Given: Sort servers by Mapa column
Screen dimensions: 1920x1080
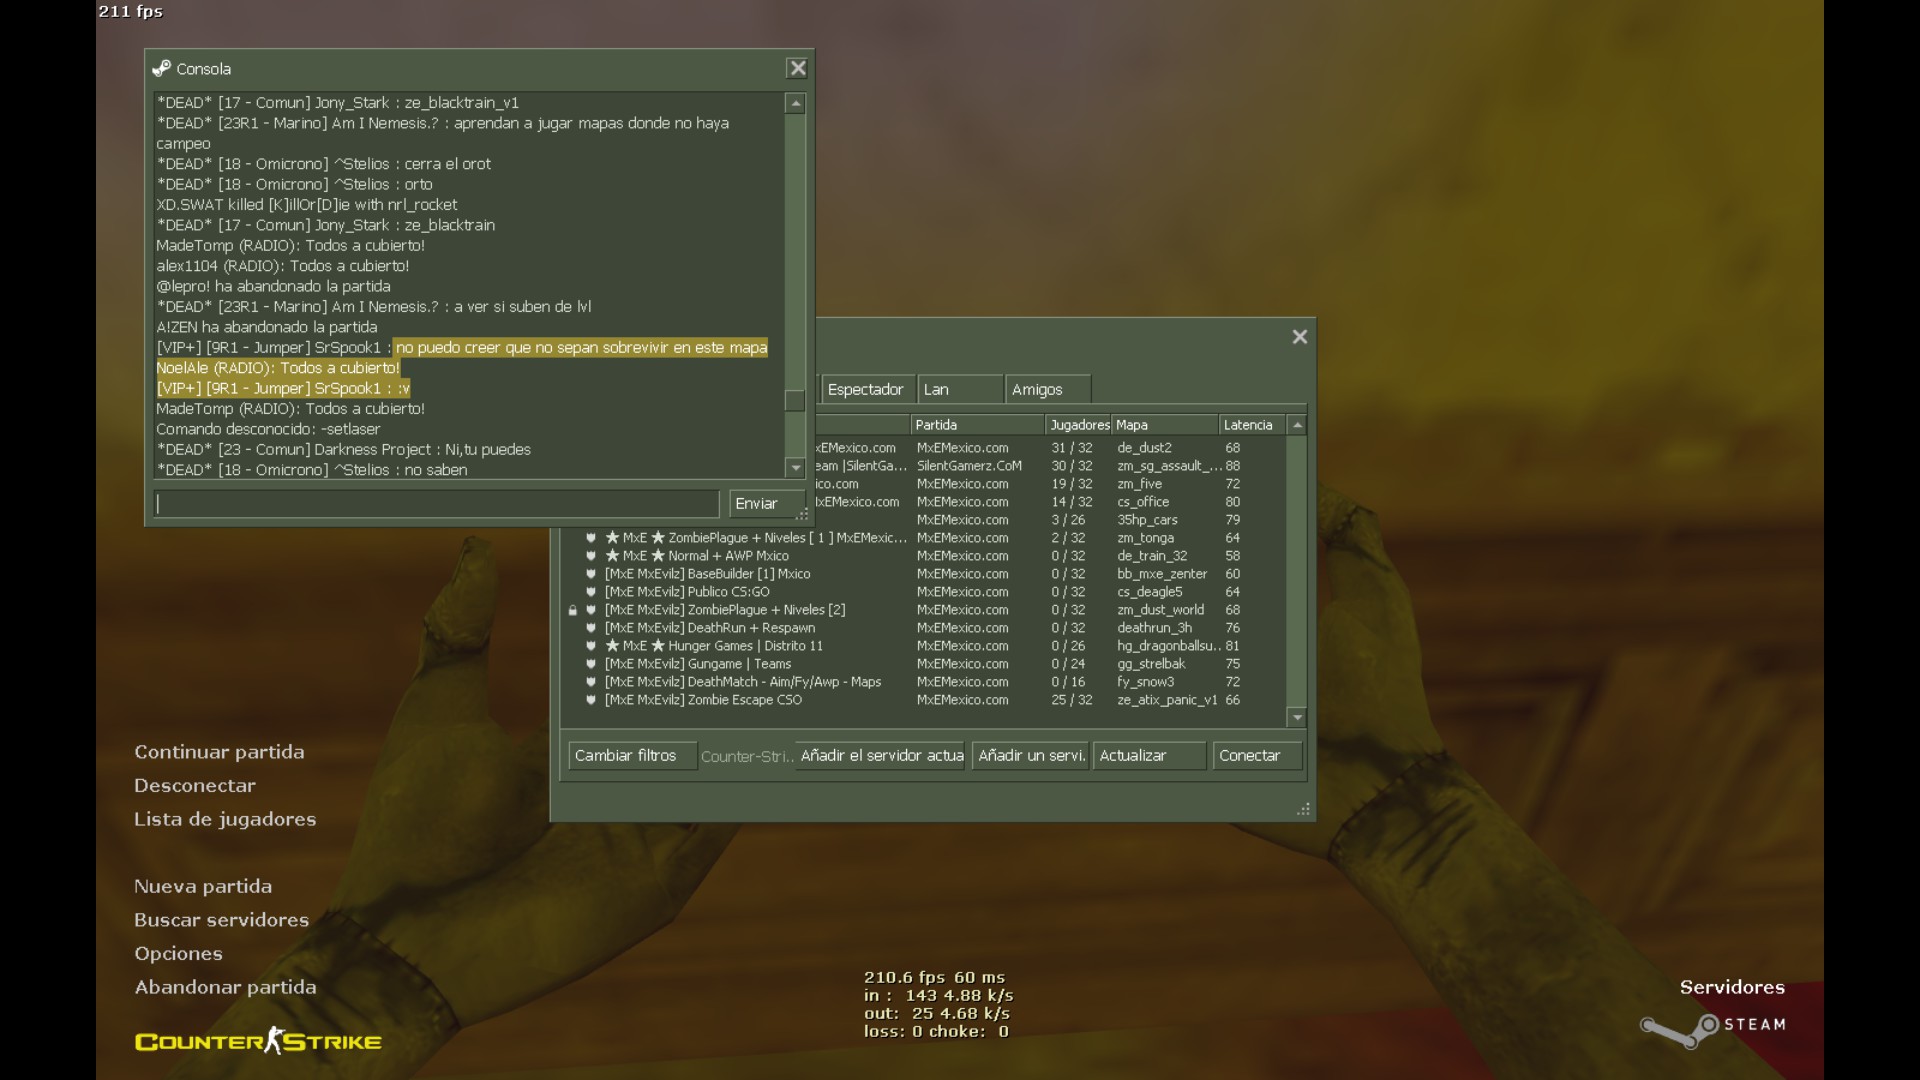Looking at the screenshot, I should pyautogui.click(x=1165, y=425).
